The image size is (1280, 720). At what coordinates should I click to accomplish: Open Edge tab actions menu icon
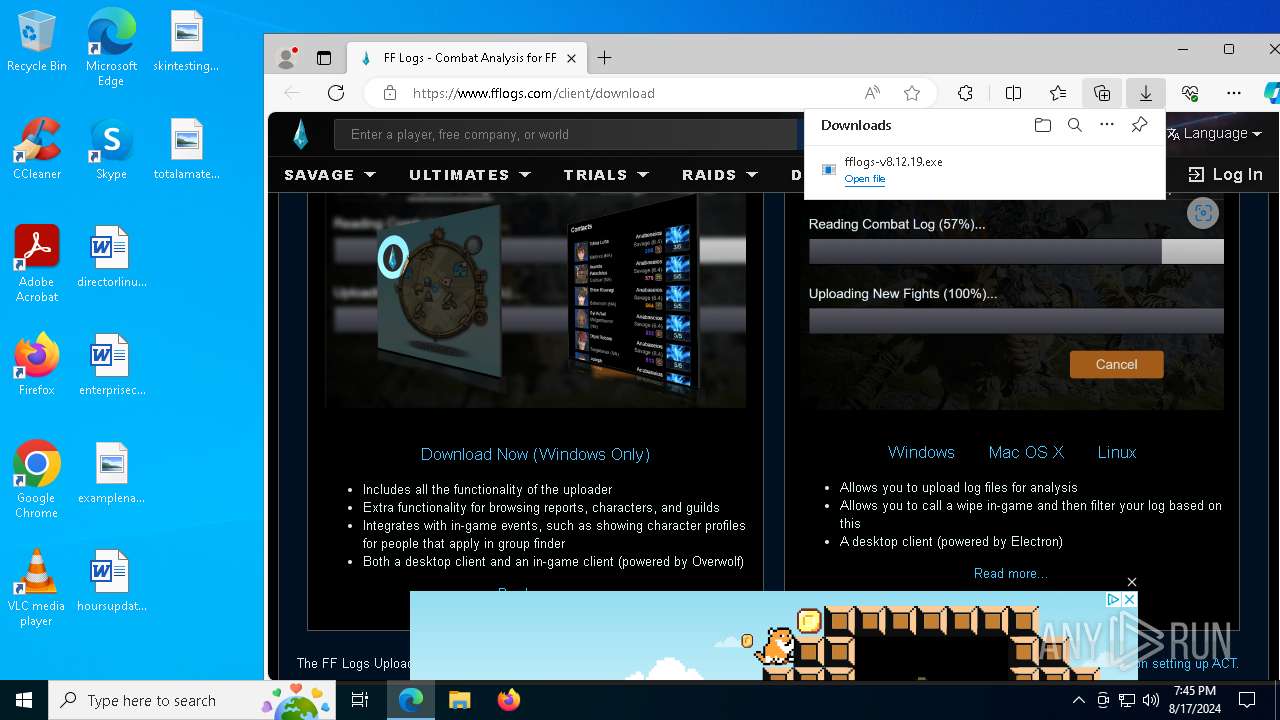click(324, 58)
